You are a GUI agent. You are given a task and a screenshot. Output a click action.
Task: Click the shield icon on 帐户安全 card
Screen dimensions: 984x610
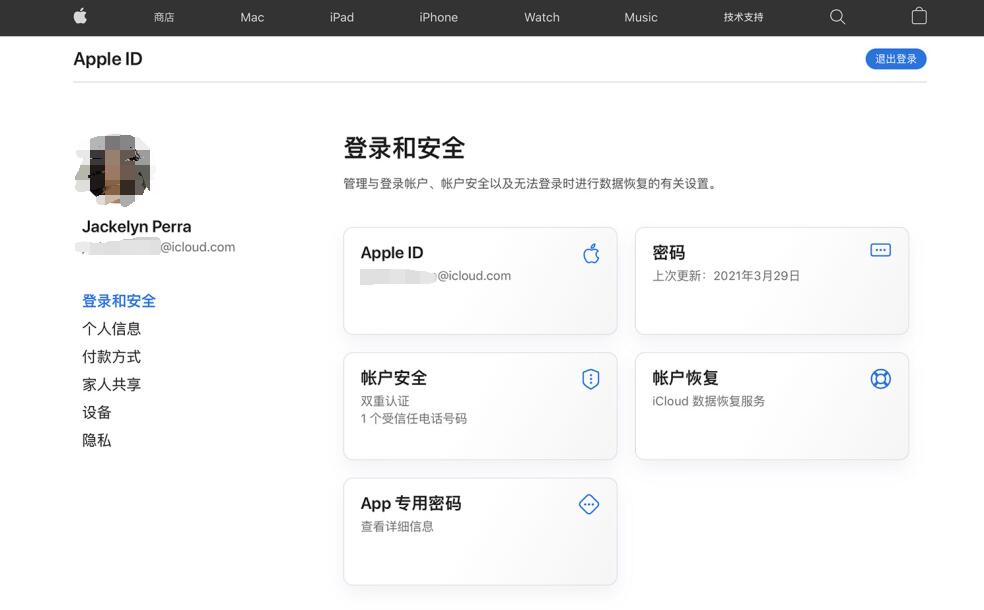(x=590, y=379)
